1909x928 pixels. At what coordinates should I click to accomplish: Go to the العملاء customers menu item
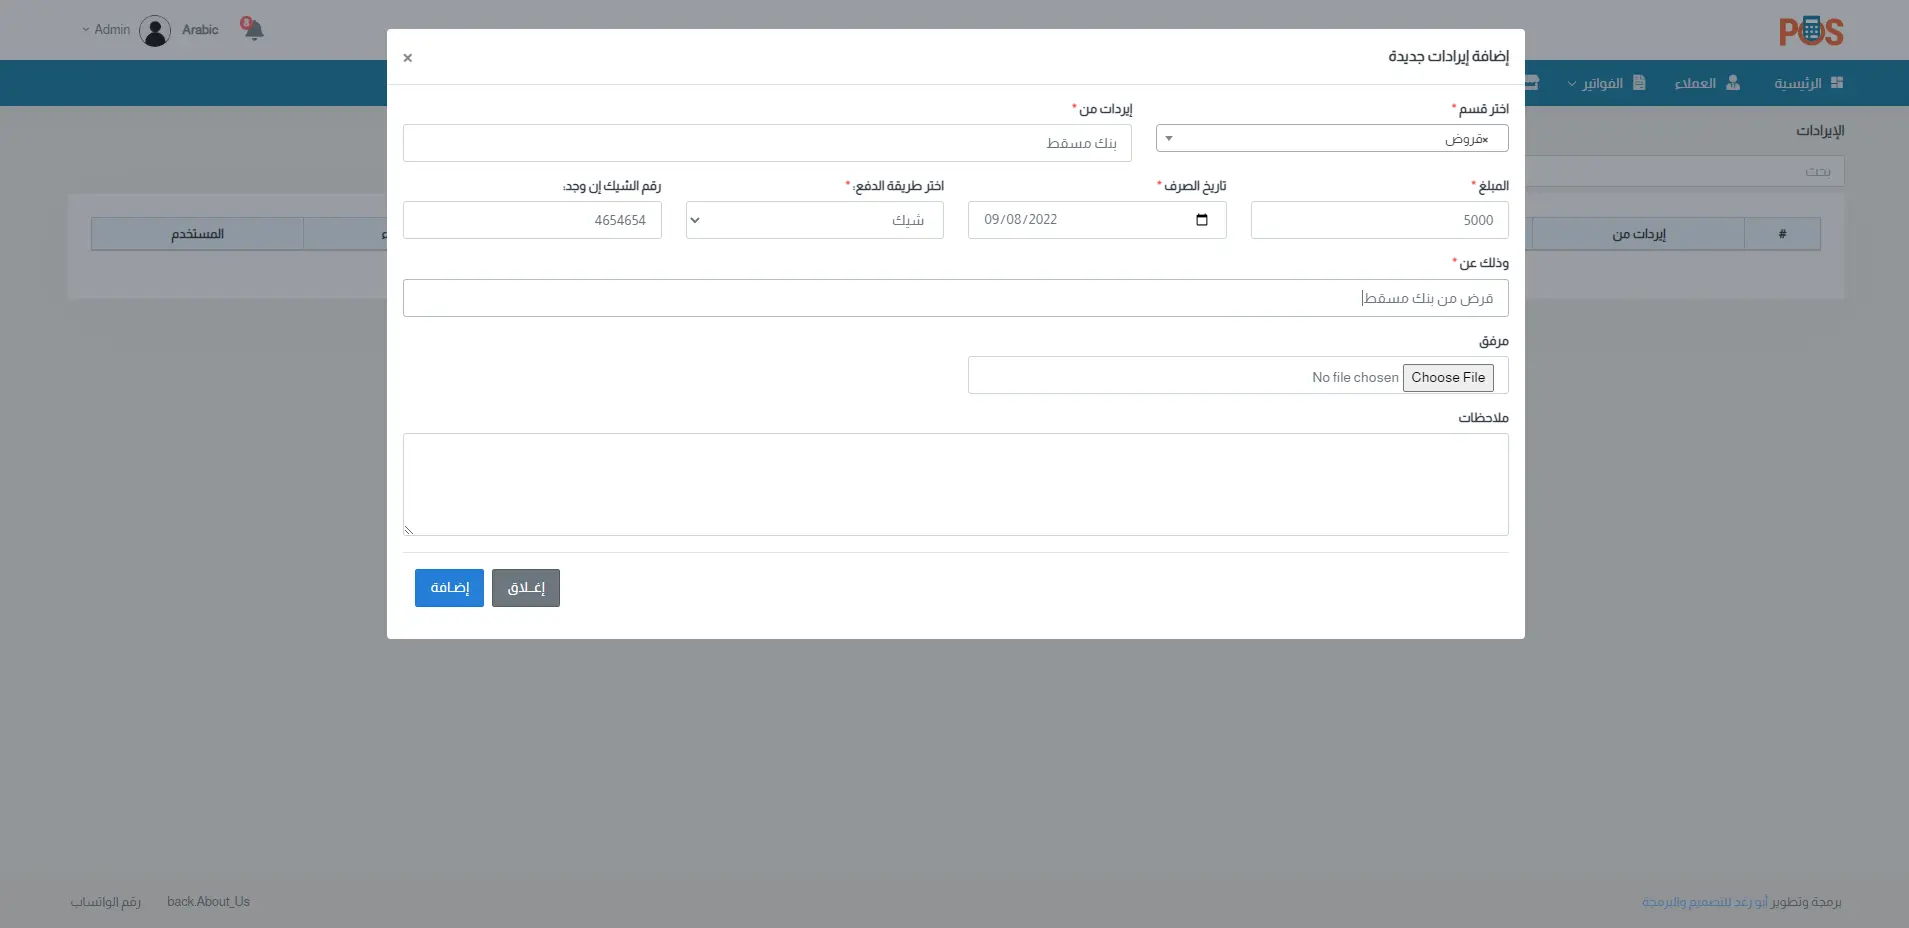[x=1706, y=83]
